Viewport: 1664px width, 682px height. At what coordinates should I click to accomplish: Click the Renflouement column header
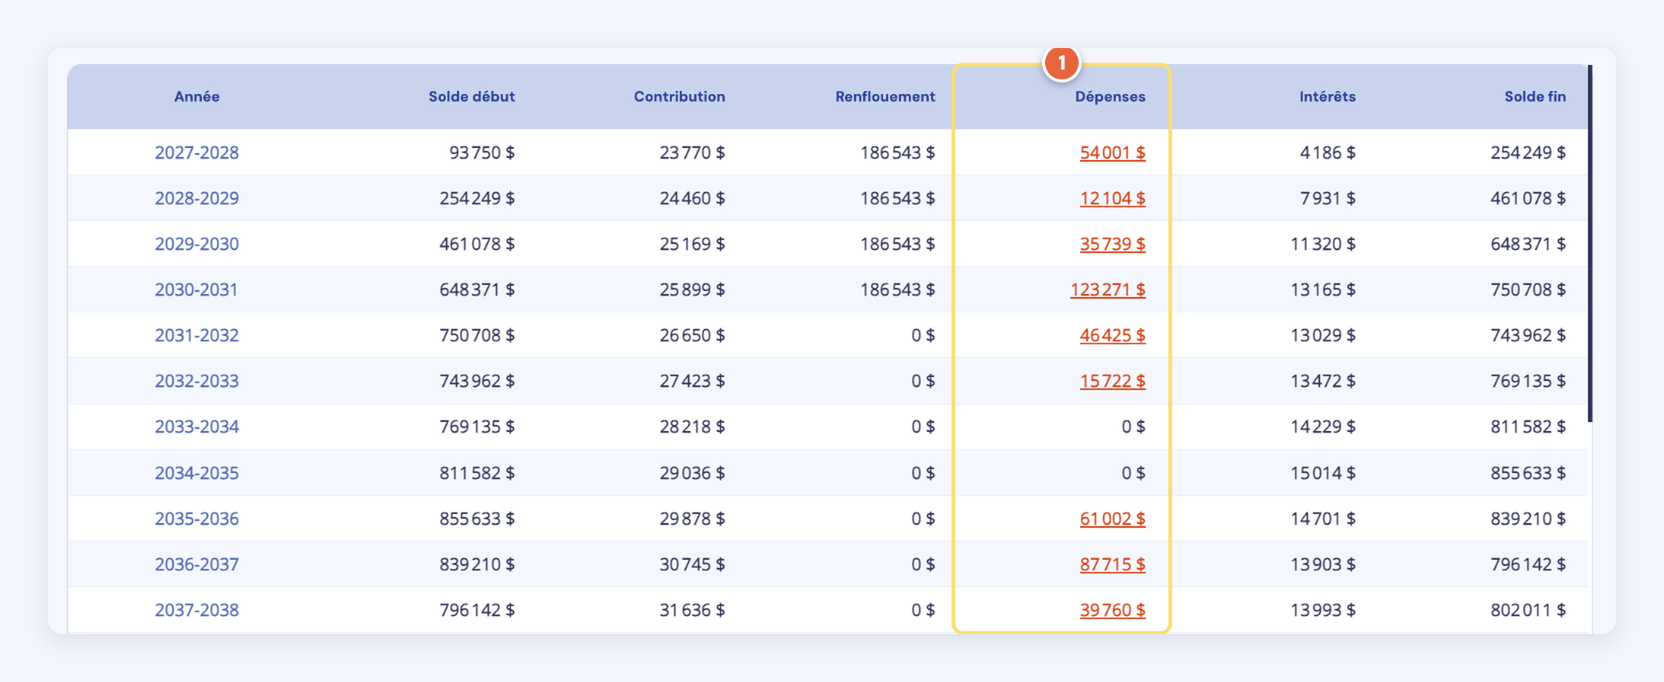pyautogui.click(x=885, y=97)
